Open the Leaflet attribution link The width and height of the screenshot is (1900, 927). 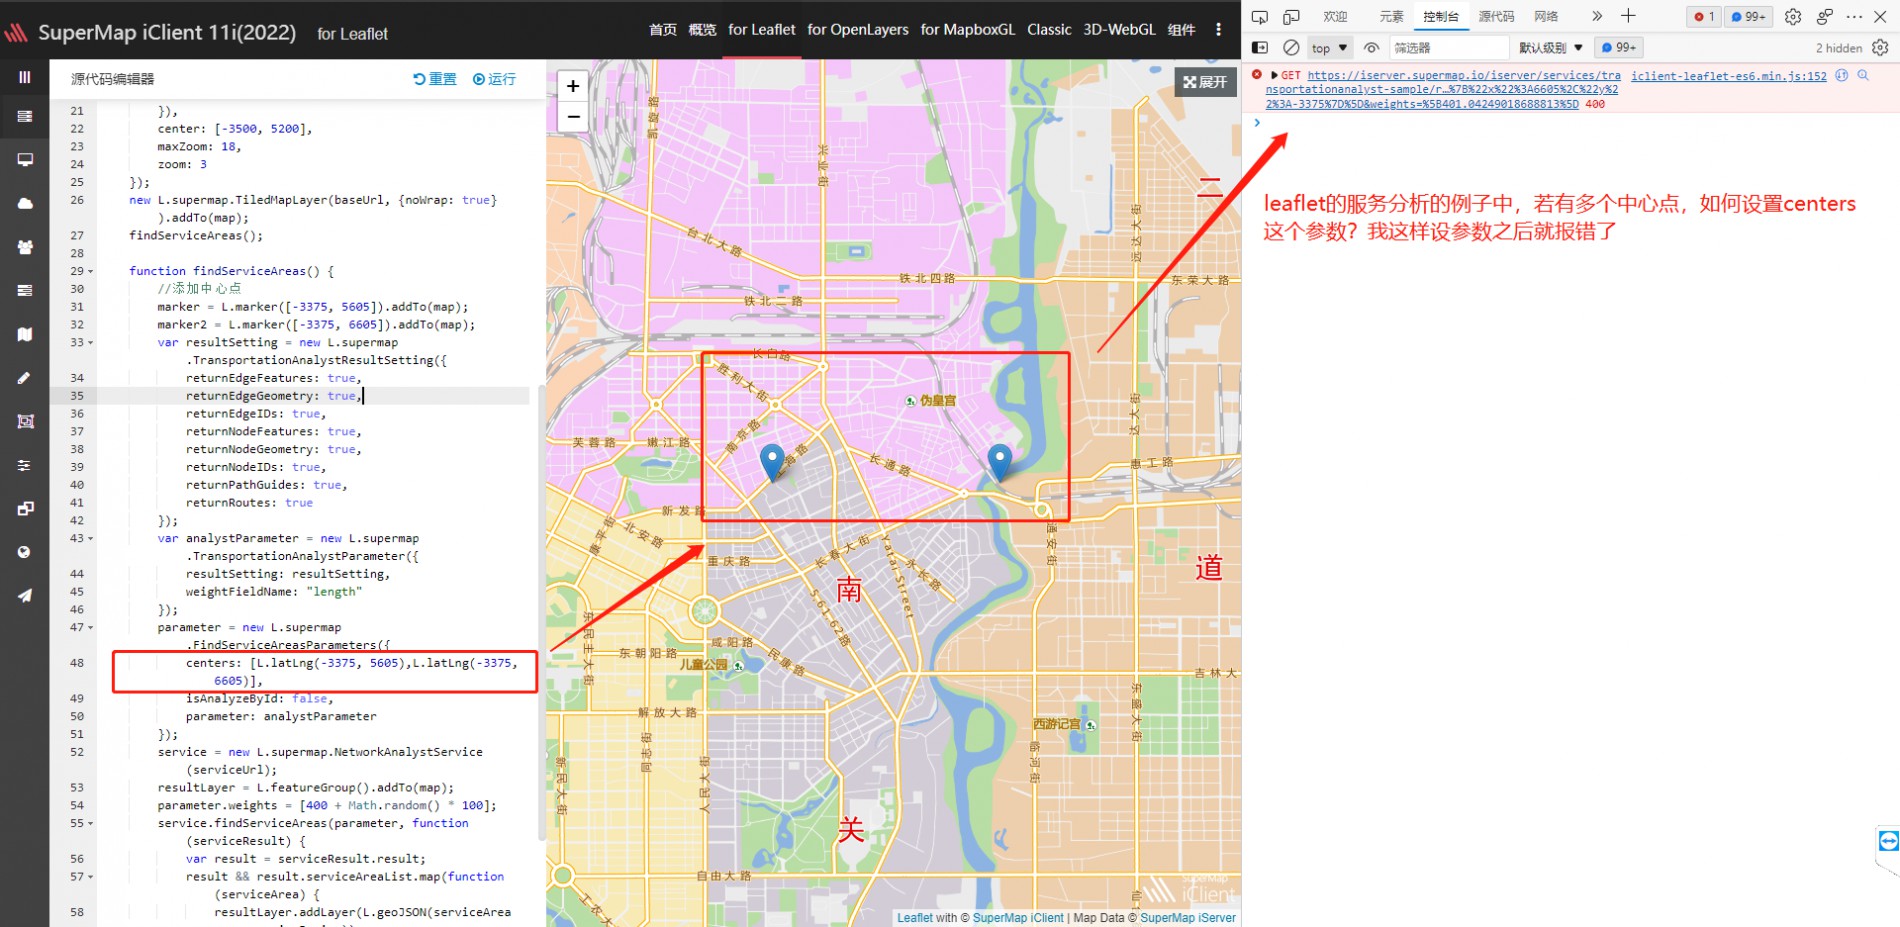coord(915,918)
